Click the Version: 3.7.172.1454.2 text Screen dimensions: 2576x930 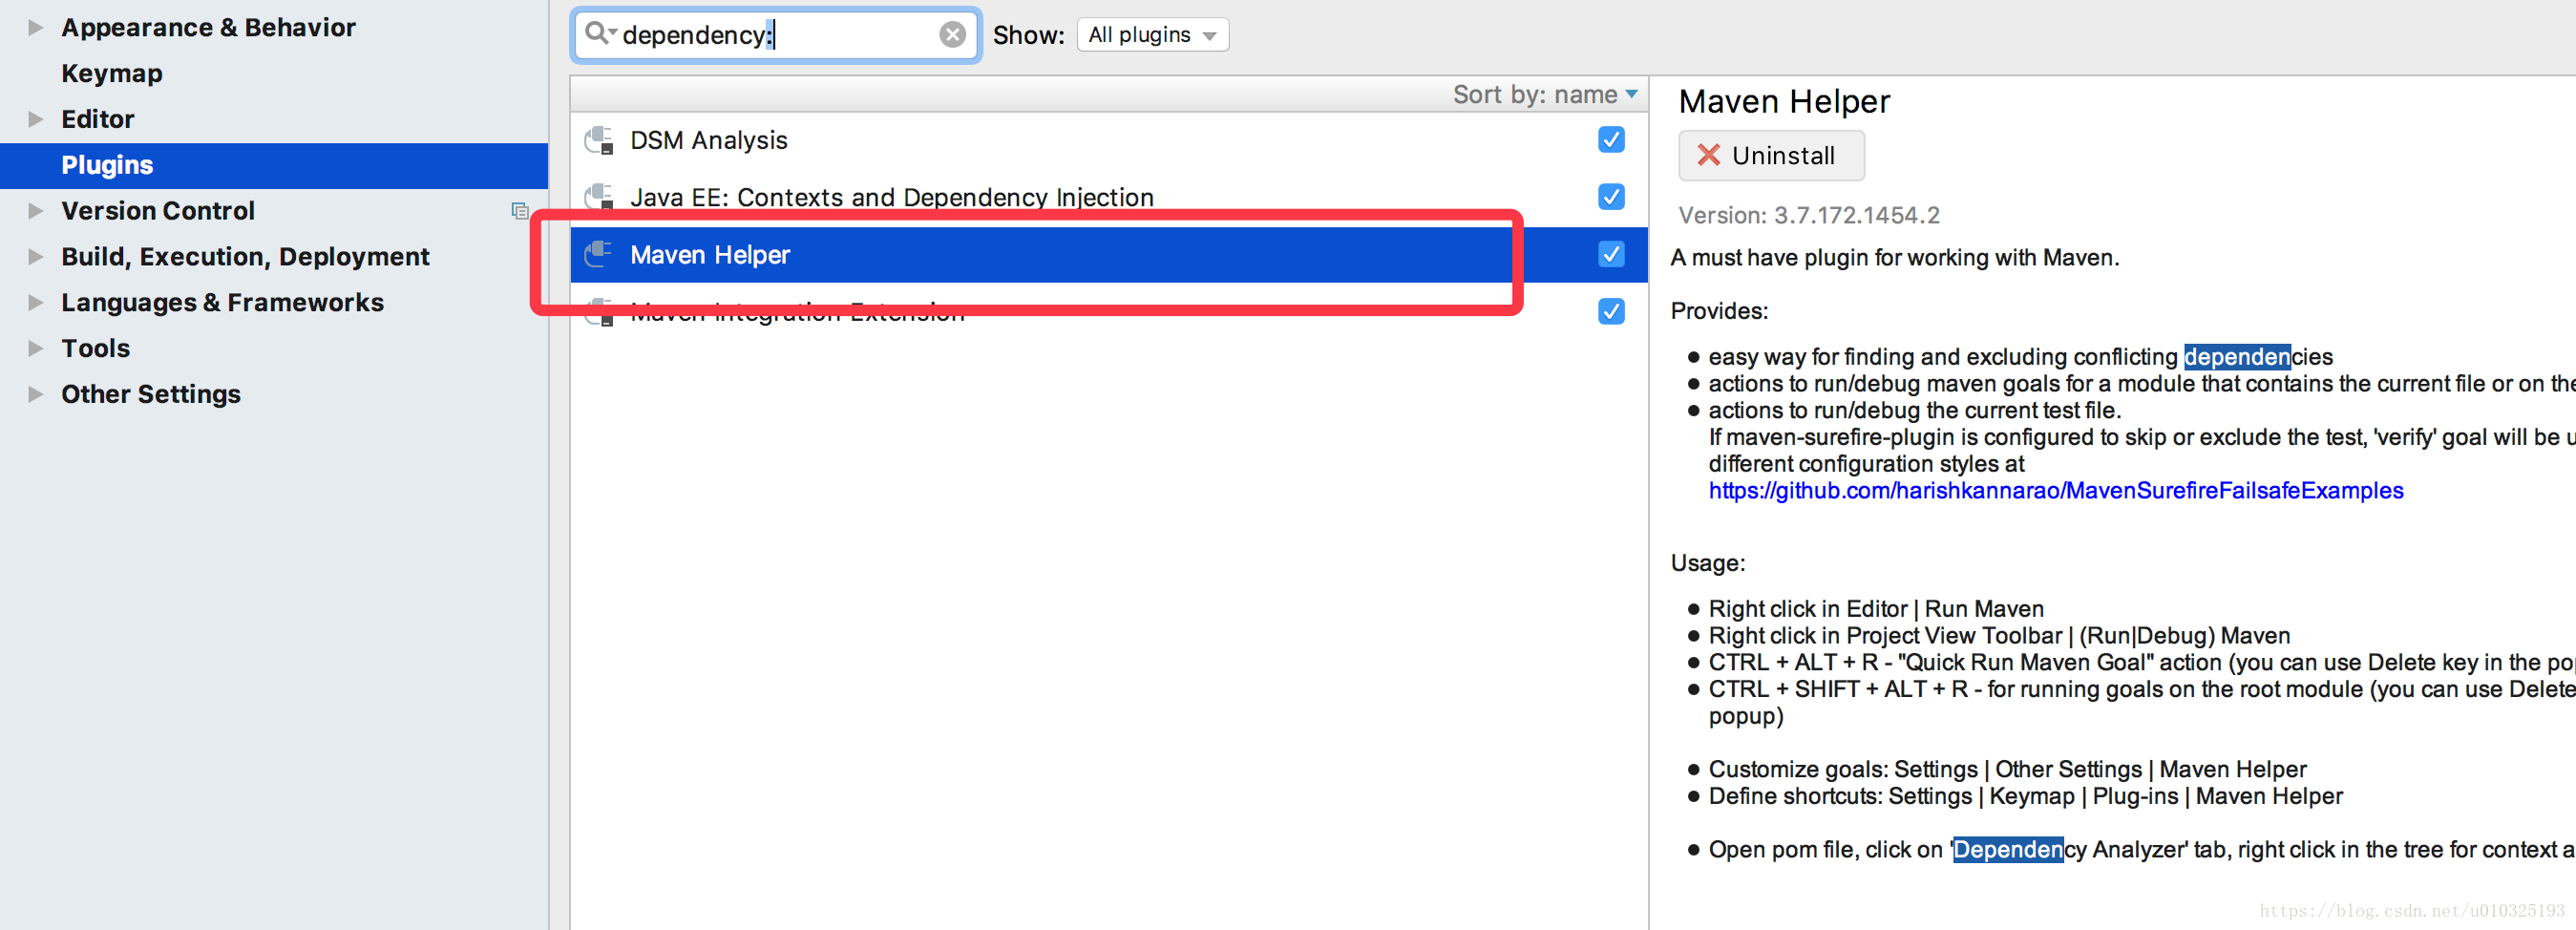point(1808,215)
